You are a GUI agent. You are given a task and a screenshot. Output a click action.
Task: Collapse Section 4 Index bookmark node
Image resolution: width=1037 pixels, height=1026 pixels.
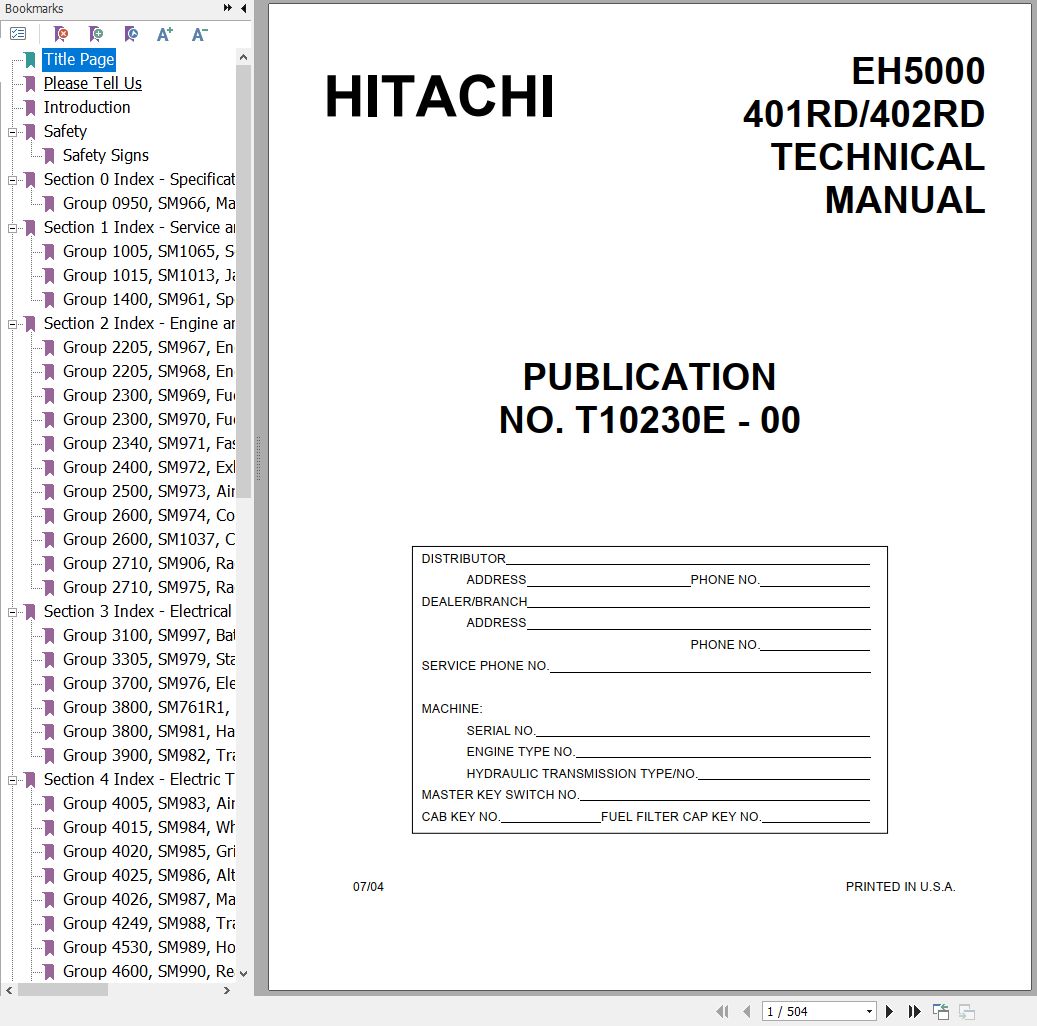click(12, 781)
